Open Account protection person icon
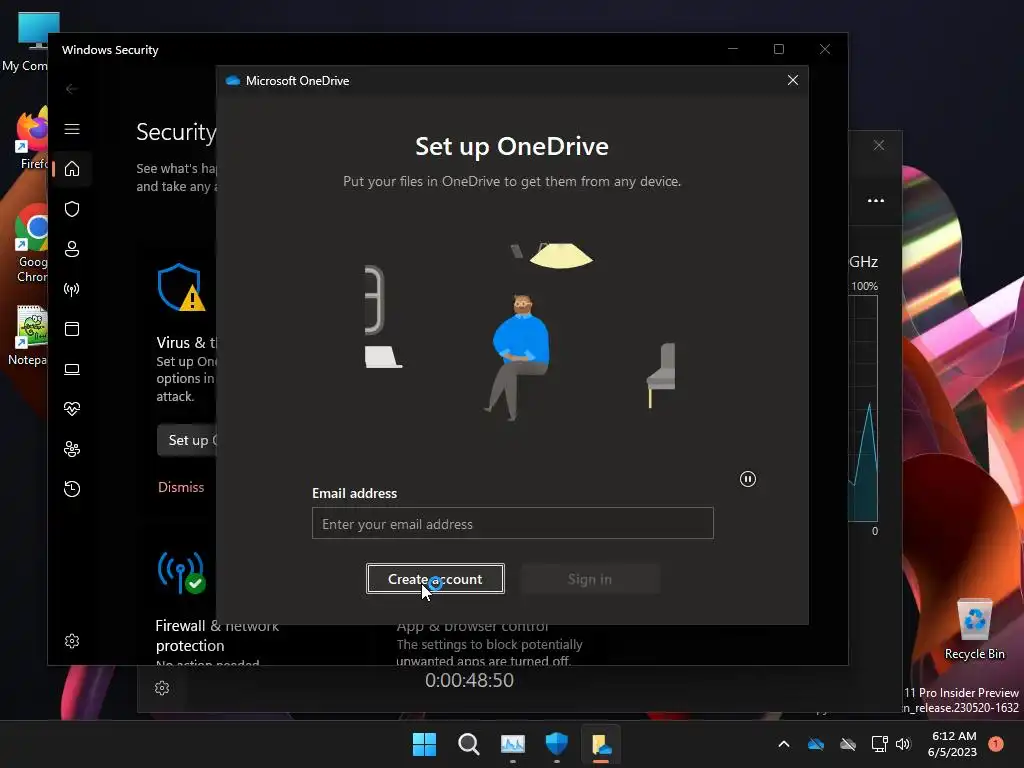Image resolution: width=1024 pixels, height=768 pixels. point(72,249)
